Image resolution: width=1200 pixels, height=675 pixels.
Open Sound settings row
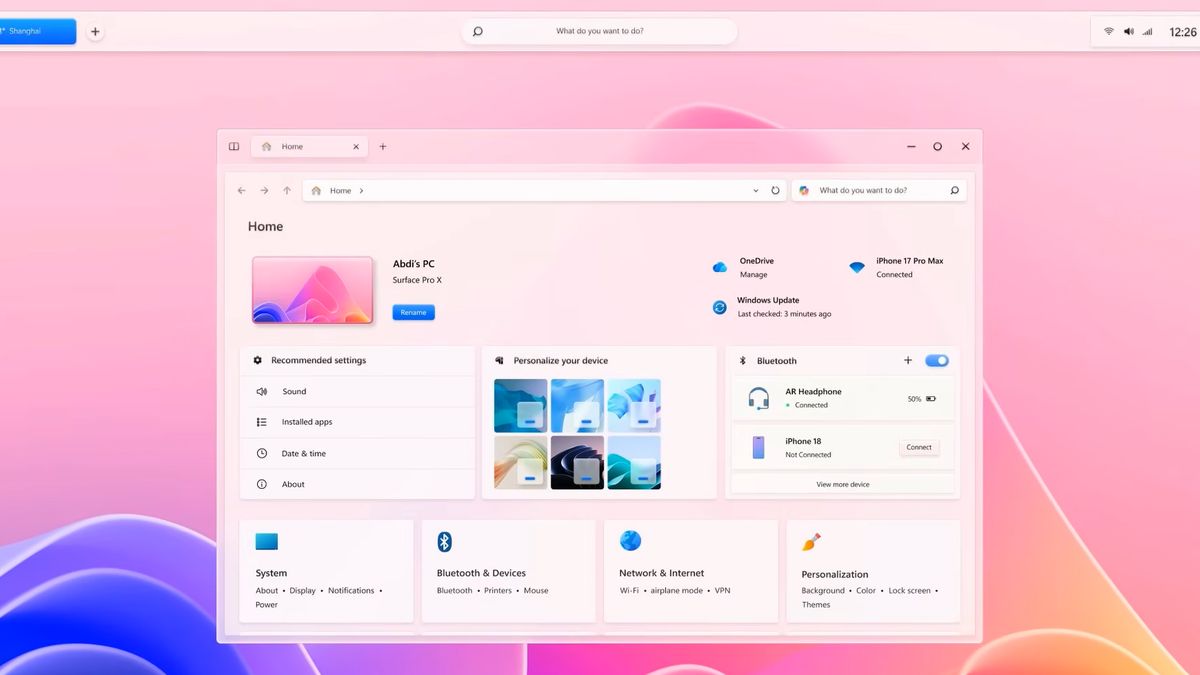coord(357,392)
